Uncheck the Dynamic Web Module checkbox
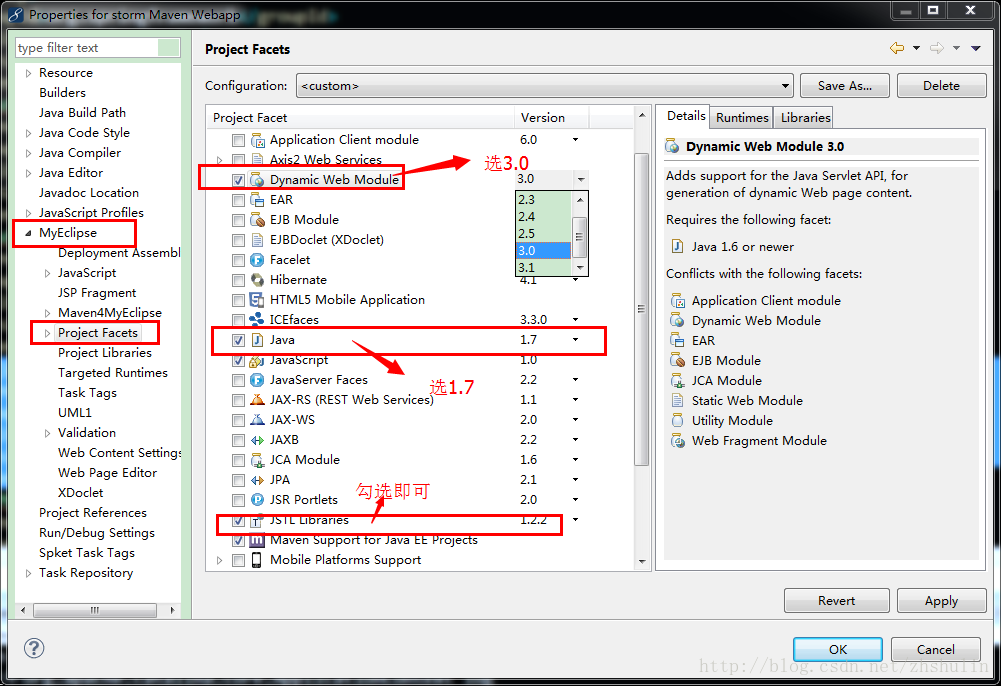This screenshot has width=1001, height=686. (238, 180)
